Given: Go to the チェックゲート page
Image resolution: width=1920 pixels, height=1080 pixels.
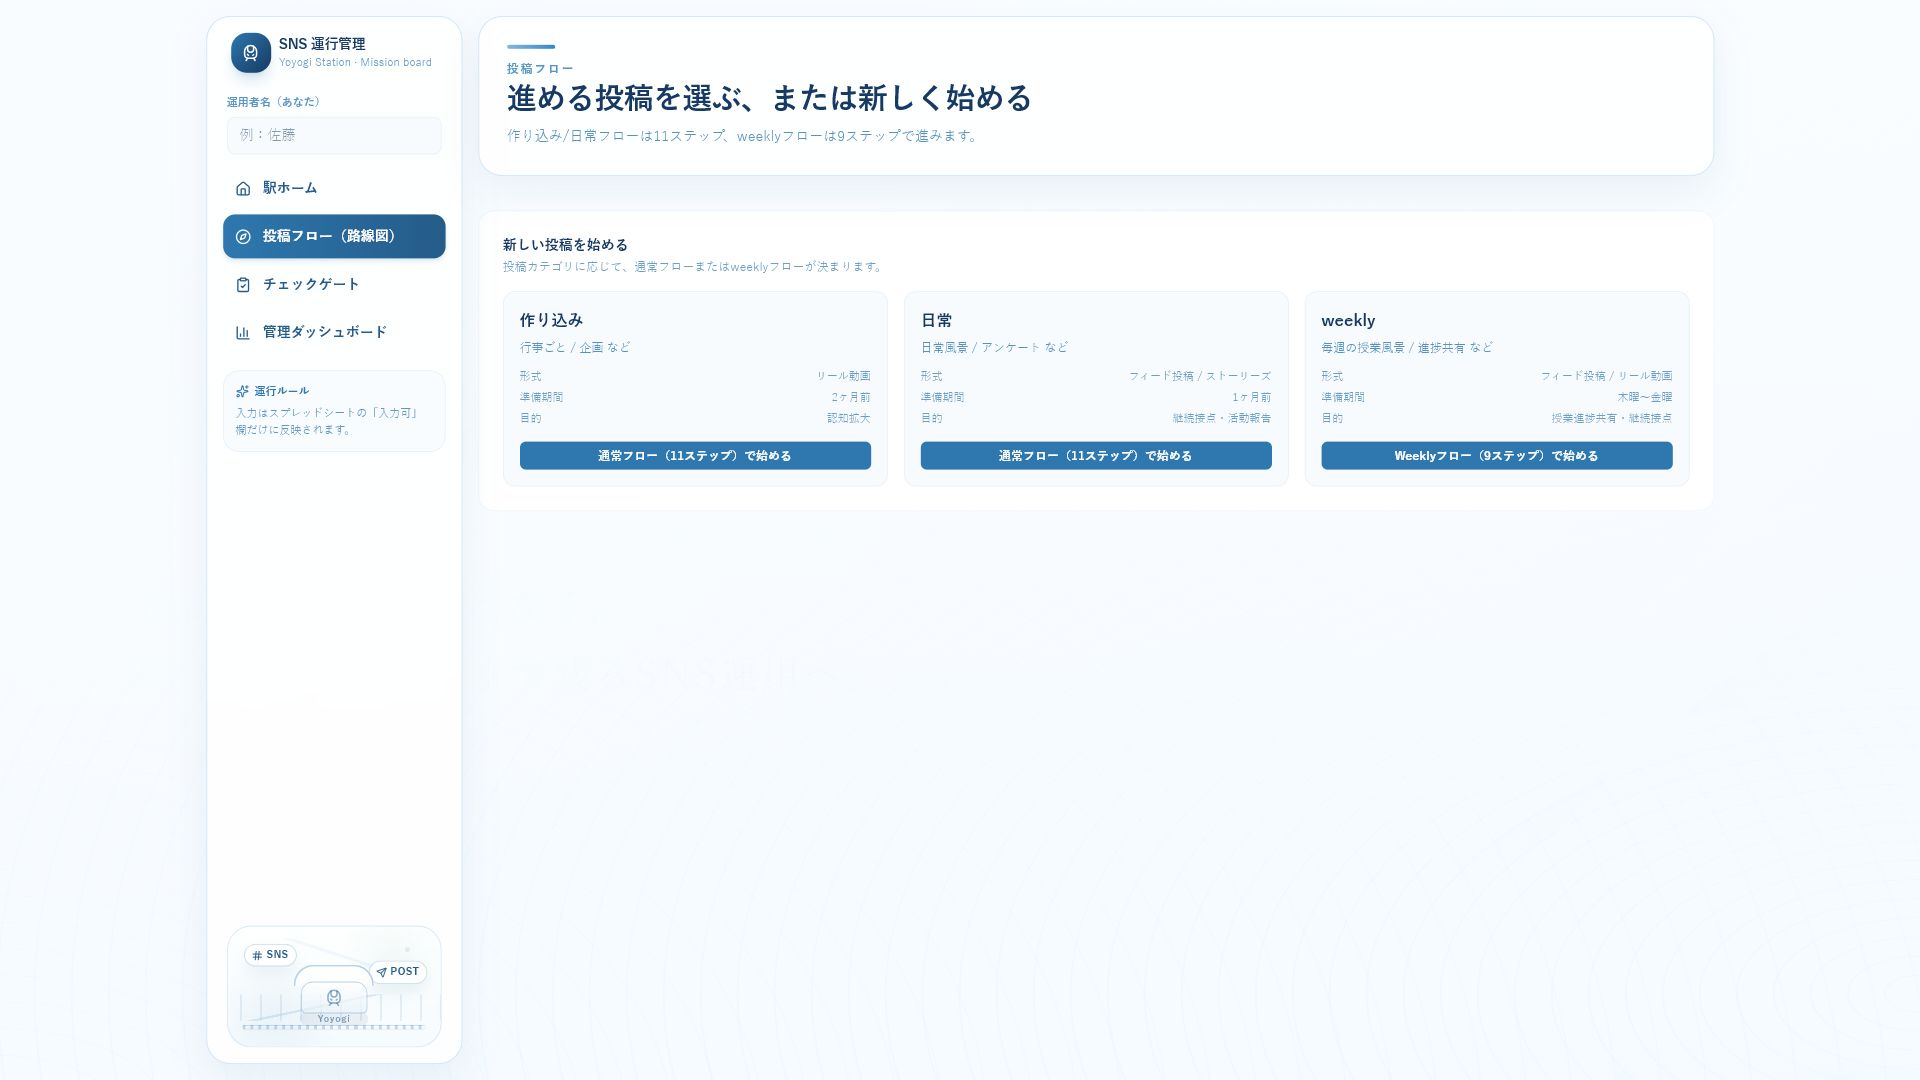Looking at the screenshot, I should coord(334,285).
